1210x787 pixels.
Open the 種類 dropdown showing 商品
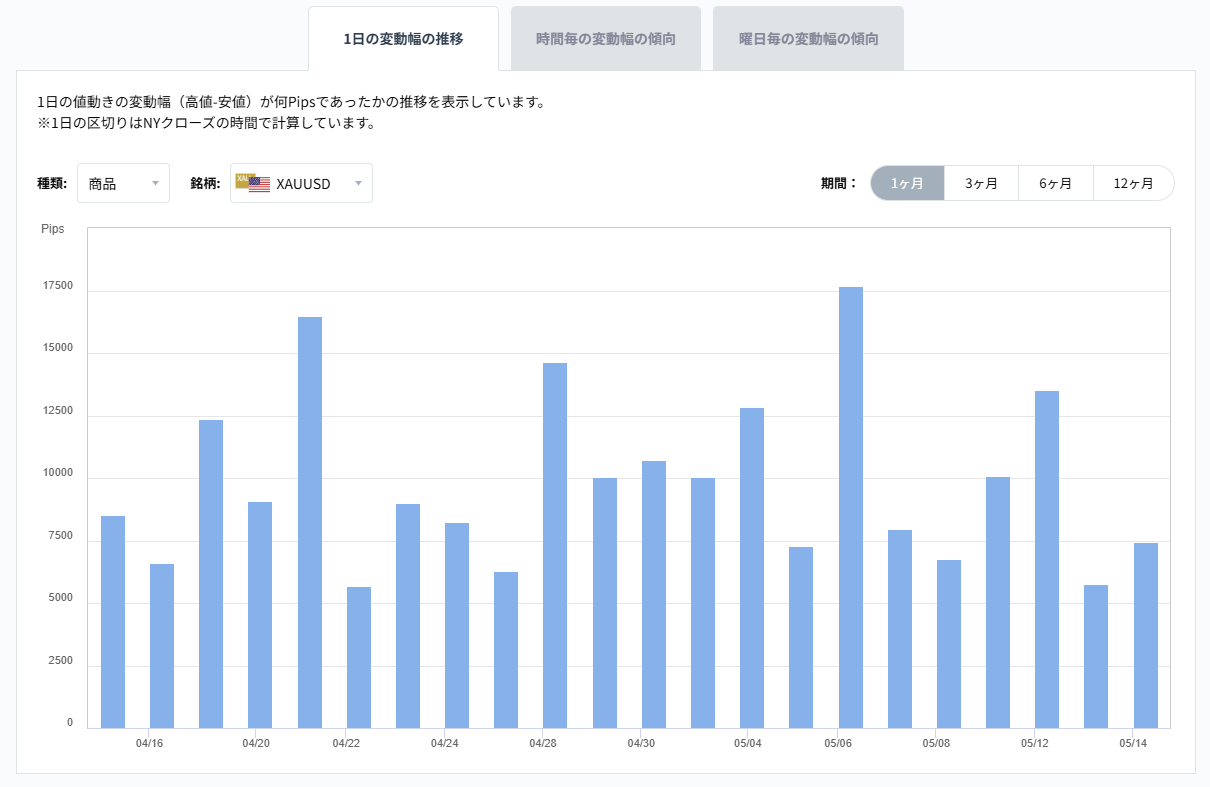(123, 183)
